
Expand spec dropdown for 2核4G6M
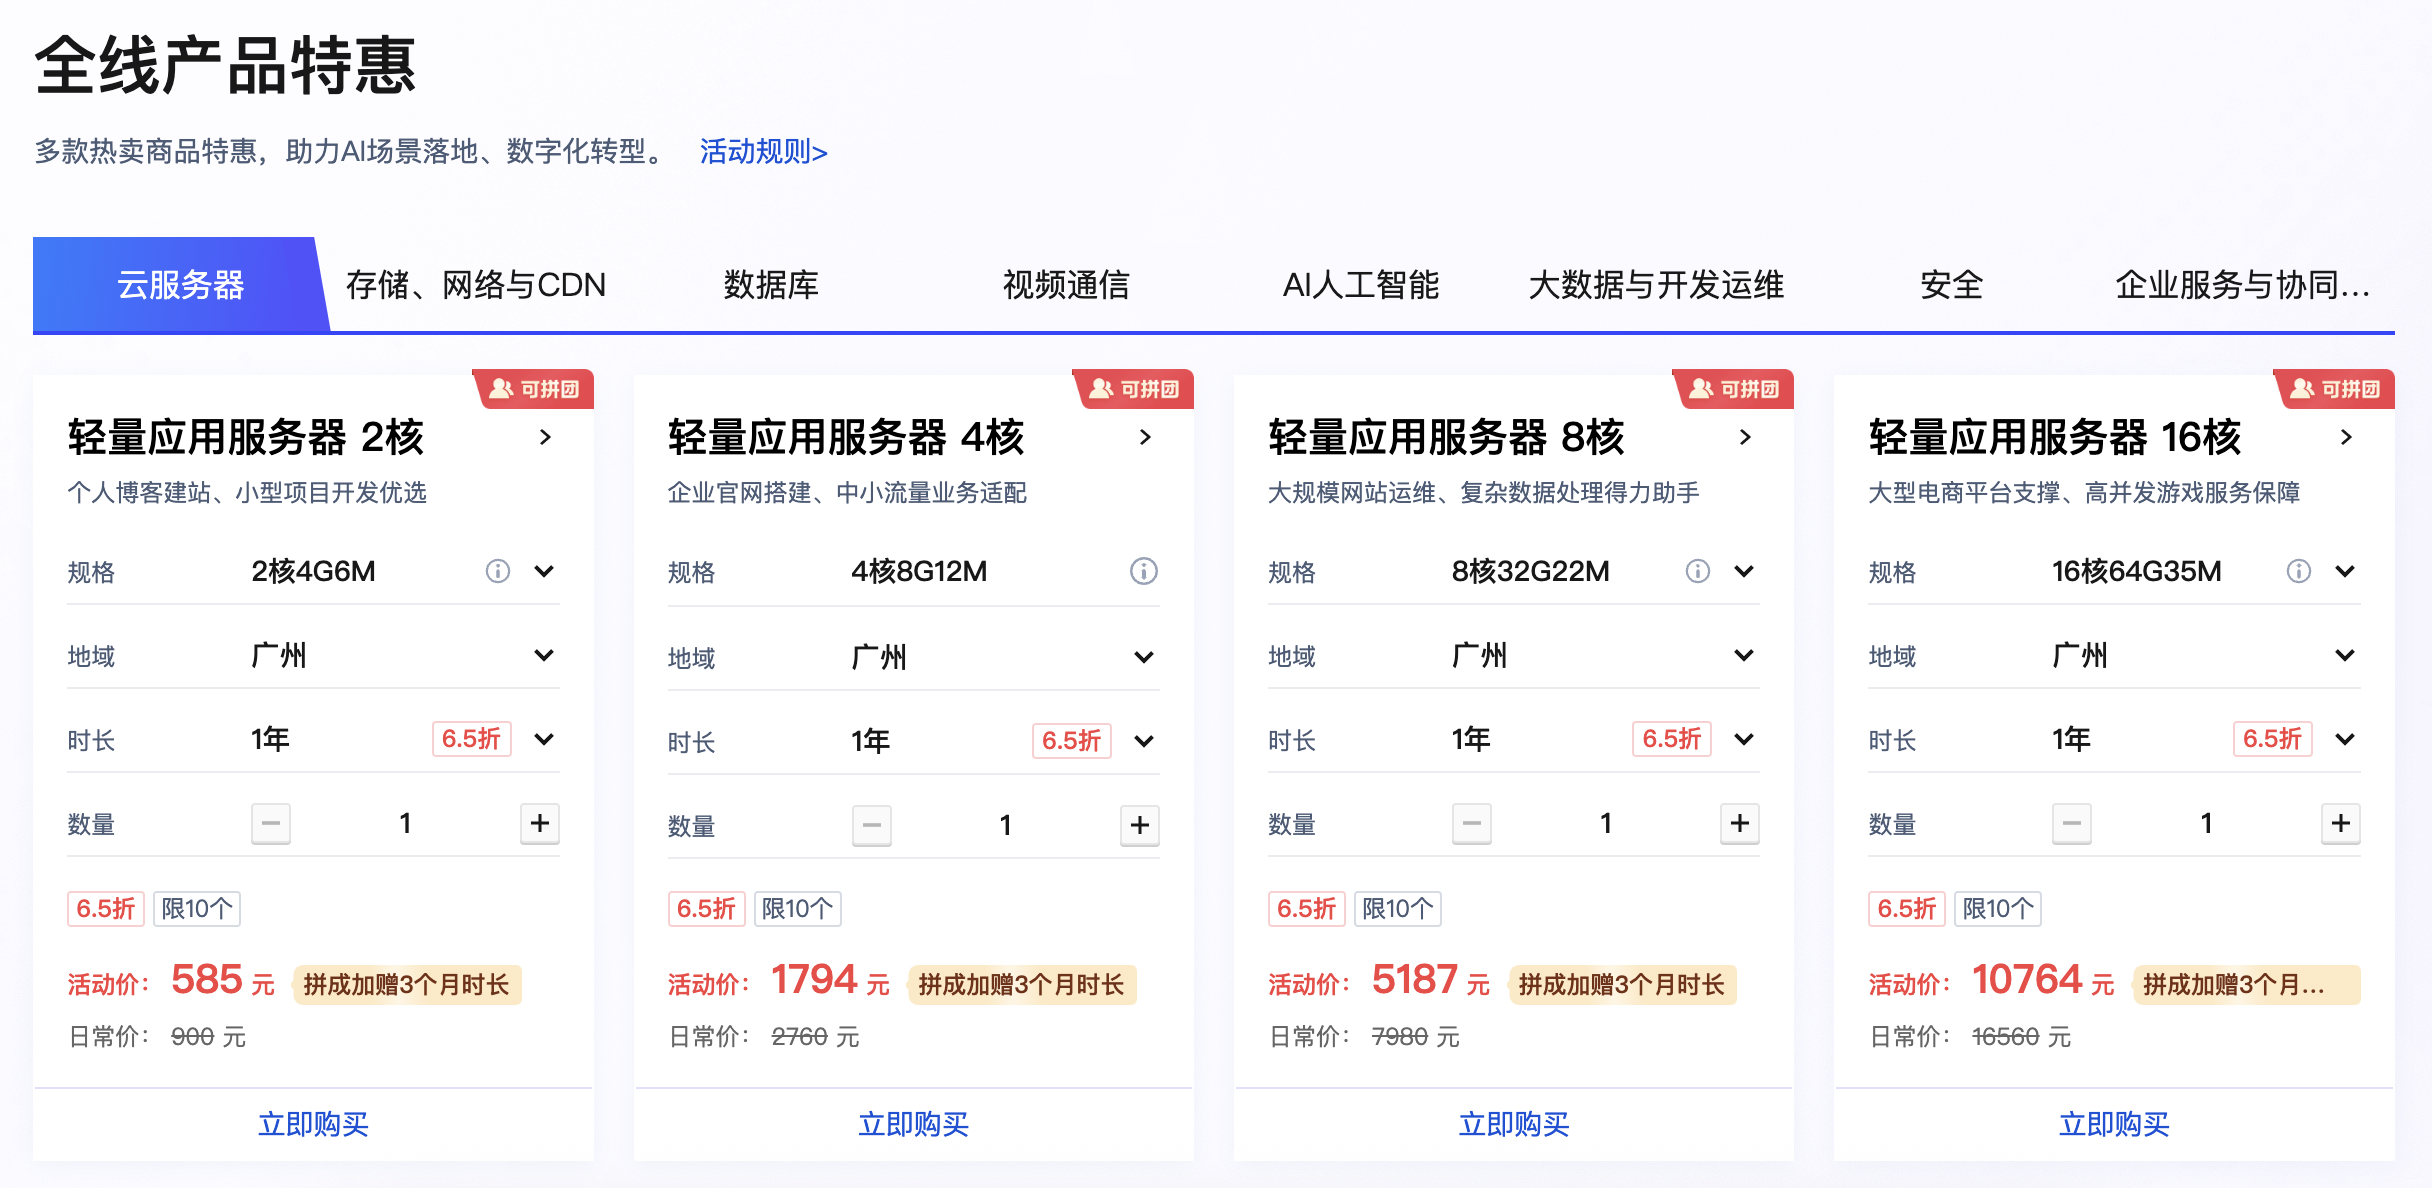pyautogui.click(x=544, y=571)
